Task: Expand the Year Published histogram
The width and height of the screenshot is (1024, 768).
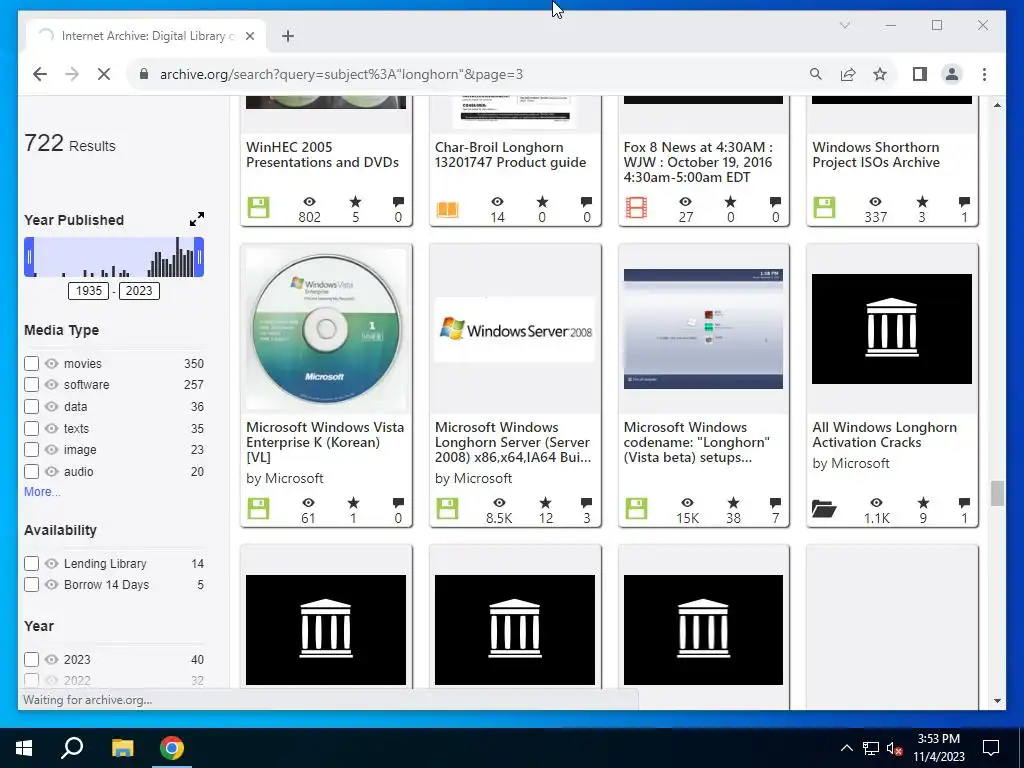Action: [x=197, y=219]
